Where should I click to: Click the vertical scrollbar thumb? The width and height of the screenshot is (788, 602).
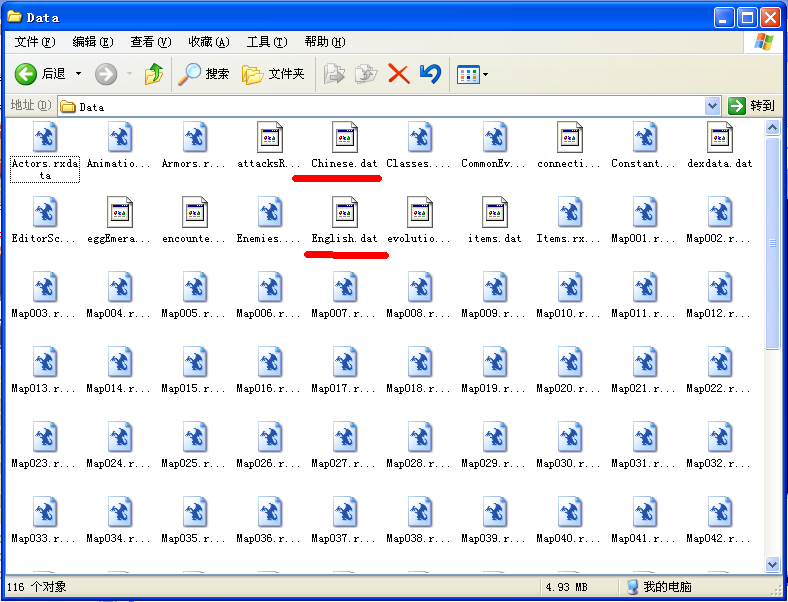click(x=772, y=243)
